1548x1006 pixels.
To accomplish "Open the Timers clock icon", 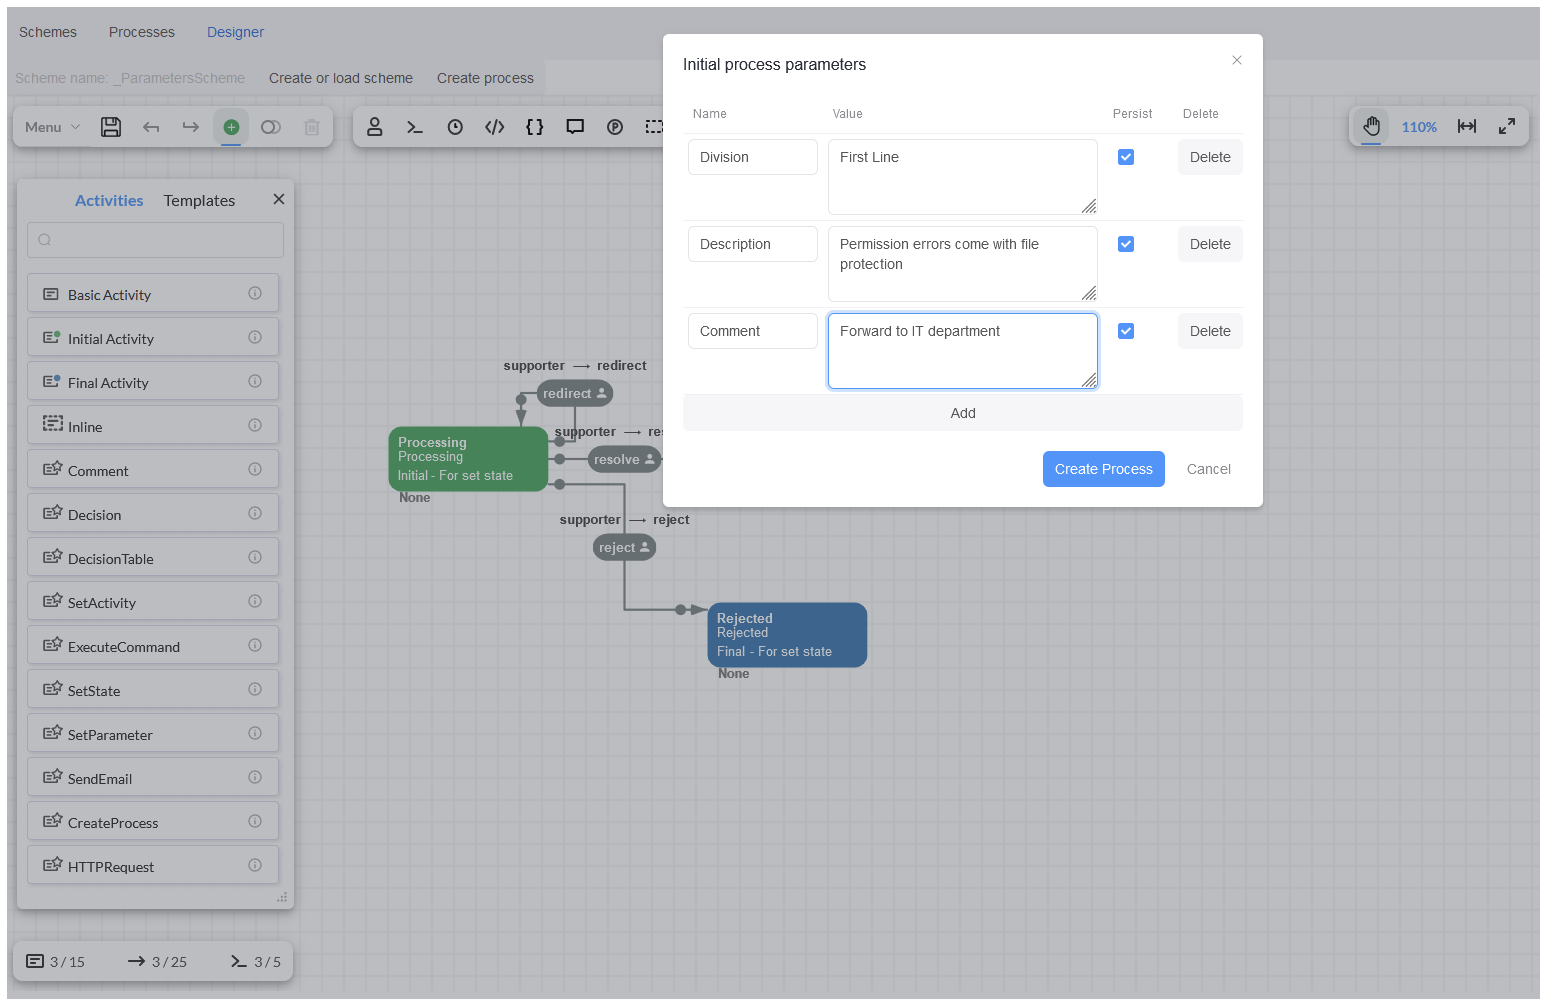I will [455, 127].
